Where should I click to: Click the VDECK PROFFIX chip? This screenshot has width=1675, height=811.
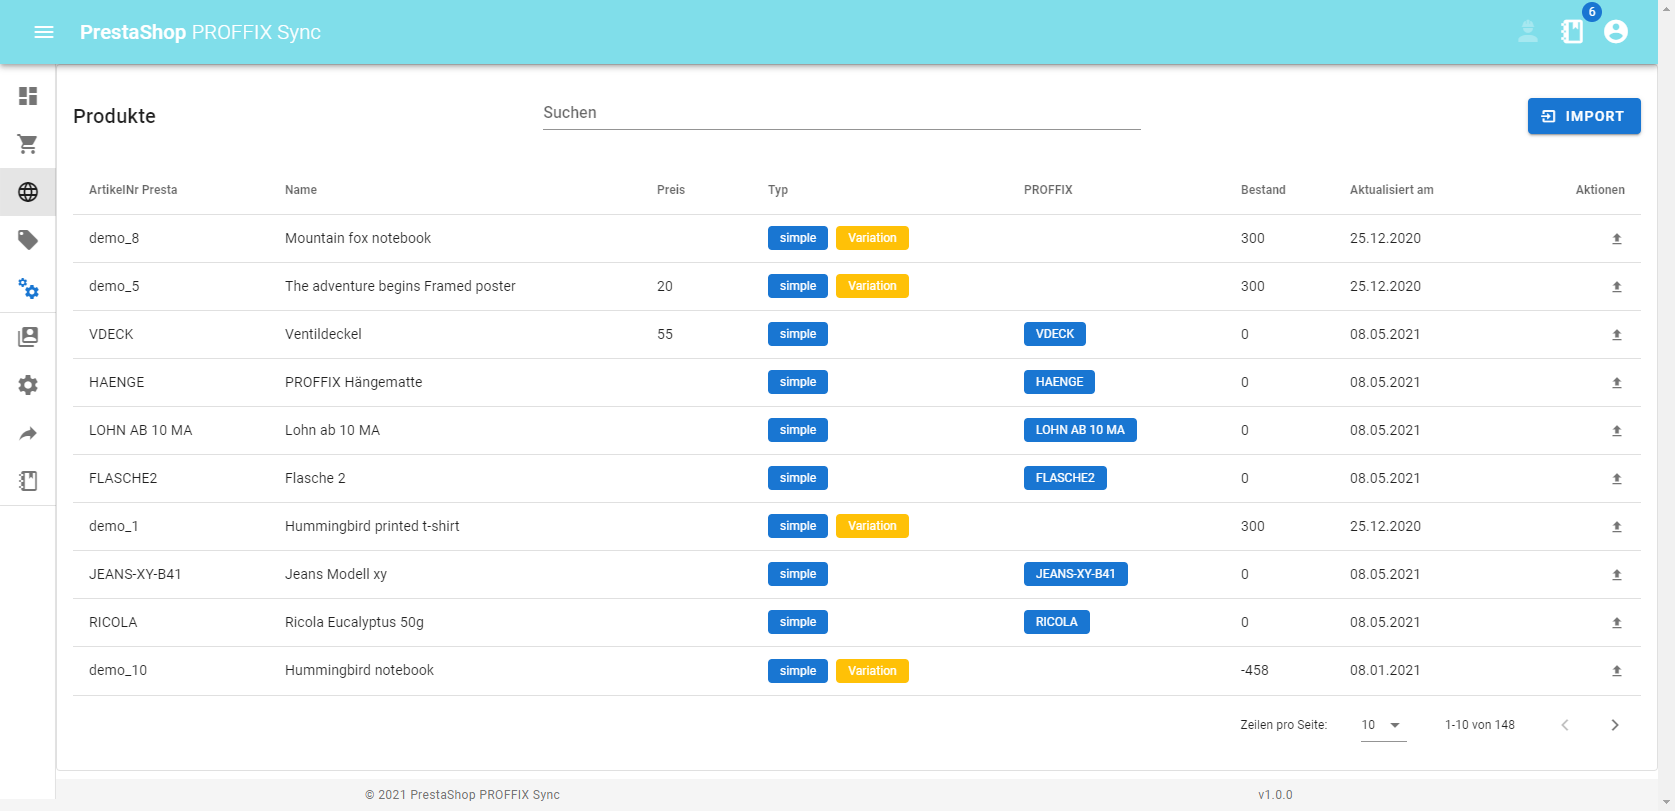point(1054,334)
